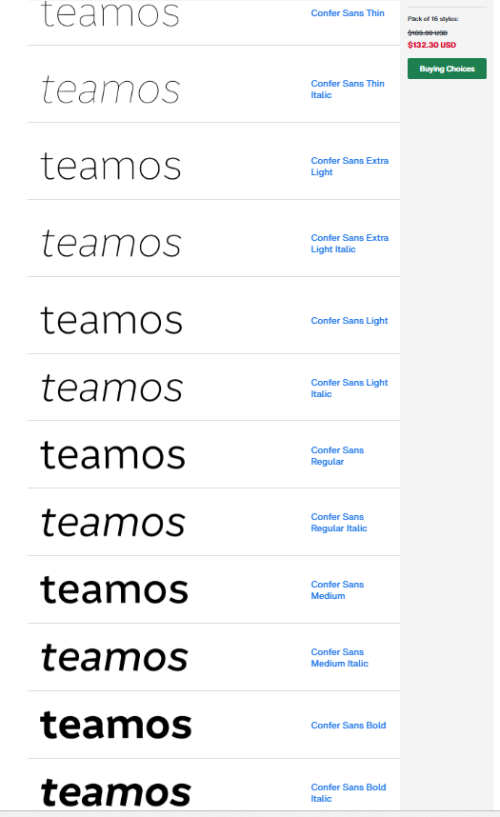The width and height of the screenshot is (500, 817).
Task: Select the Thin Italic teamos sample preview
Action: 110,89
